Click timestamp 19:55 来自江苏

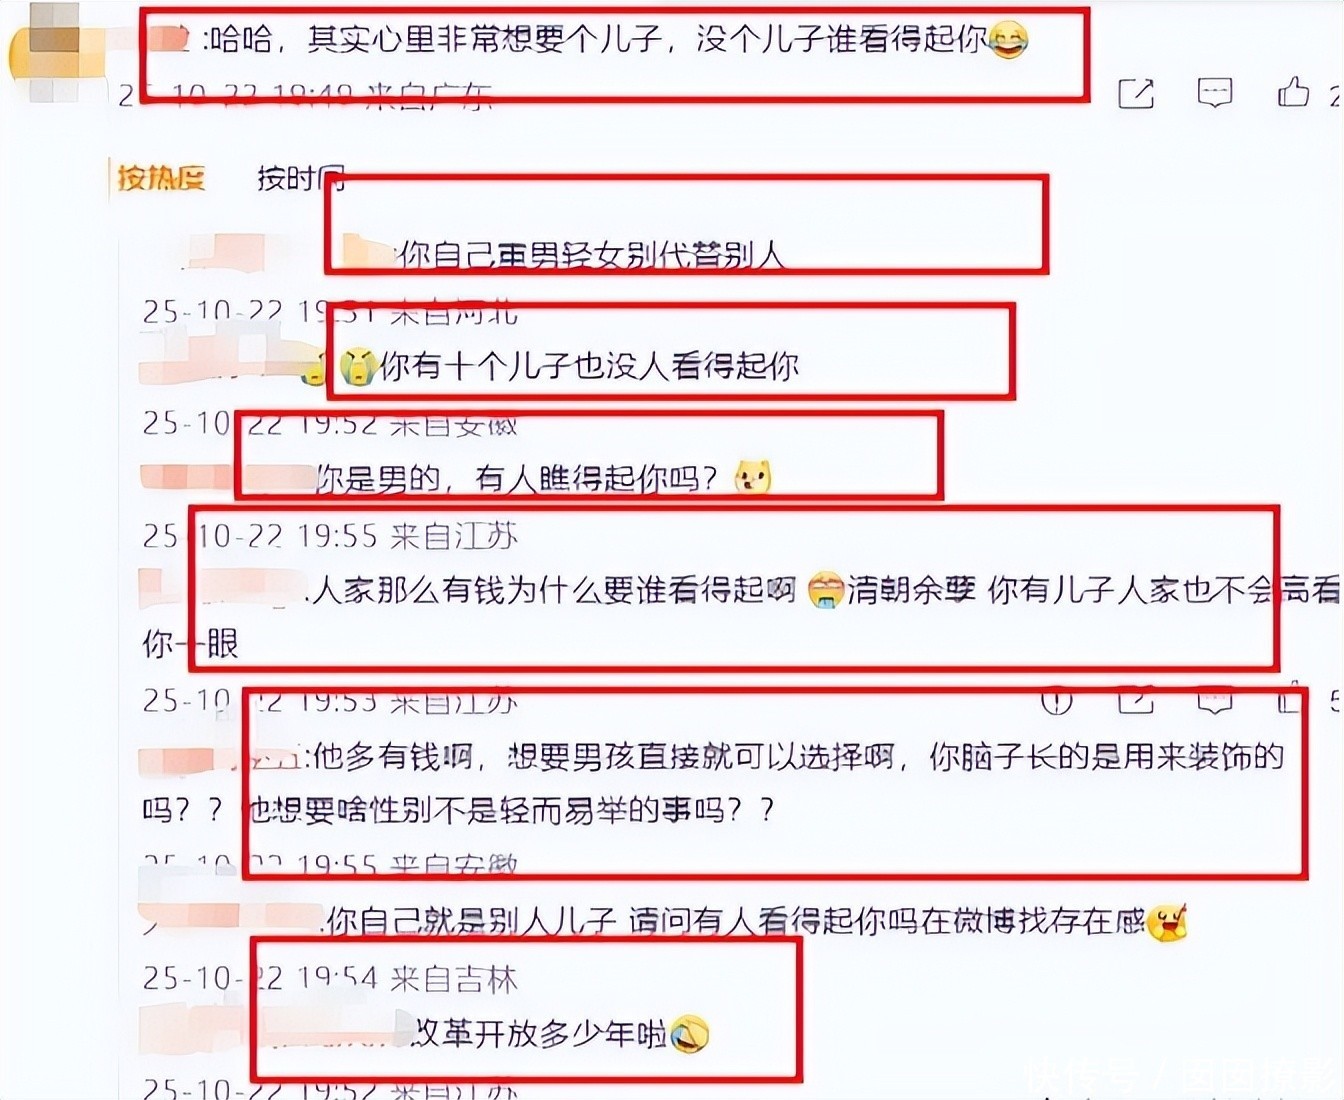click(x=407, y=536)
